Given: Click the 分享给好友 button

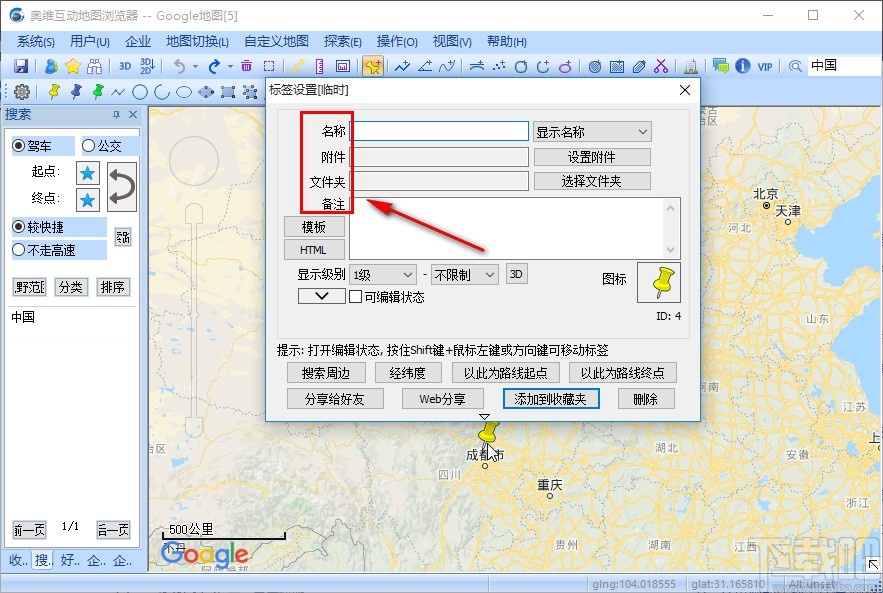Looking at the screenshot, I should (x=335, y=399).
